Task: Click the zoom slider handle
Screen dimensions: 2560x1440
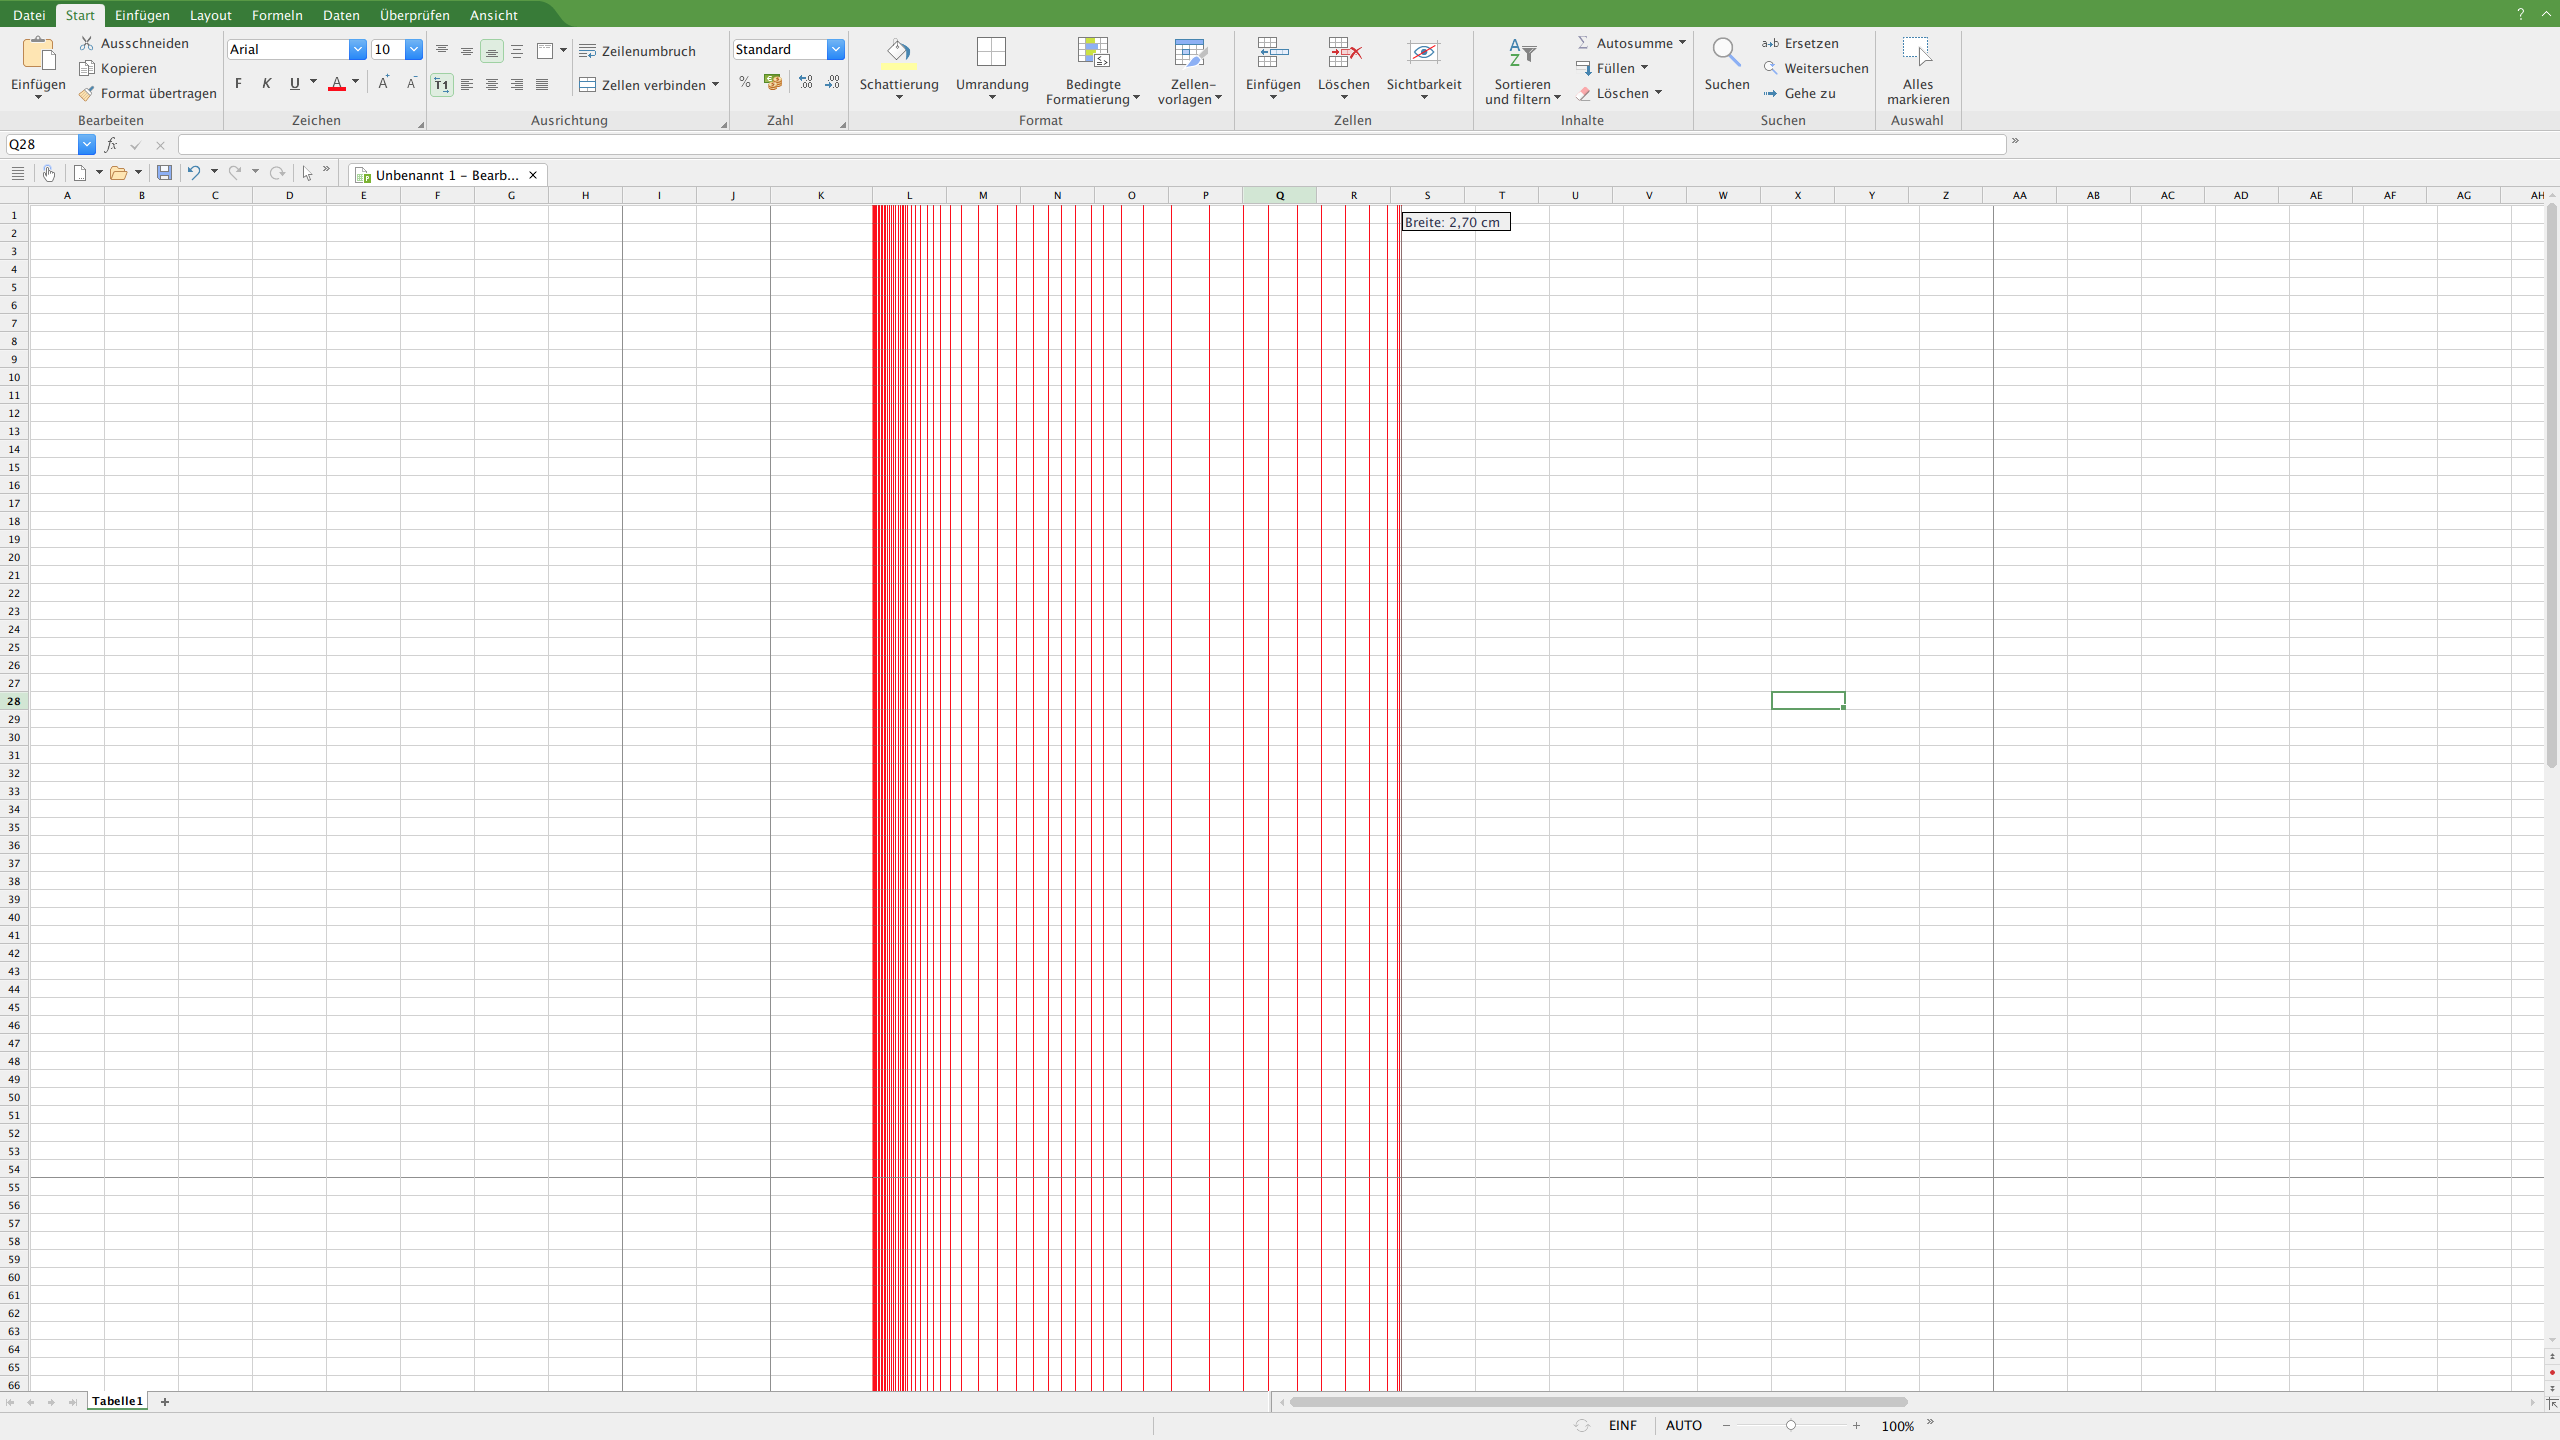Action: pos(1791,1425)
